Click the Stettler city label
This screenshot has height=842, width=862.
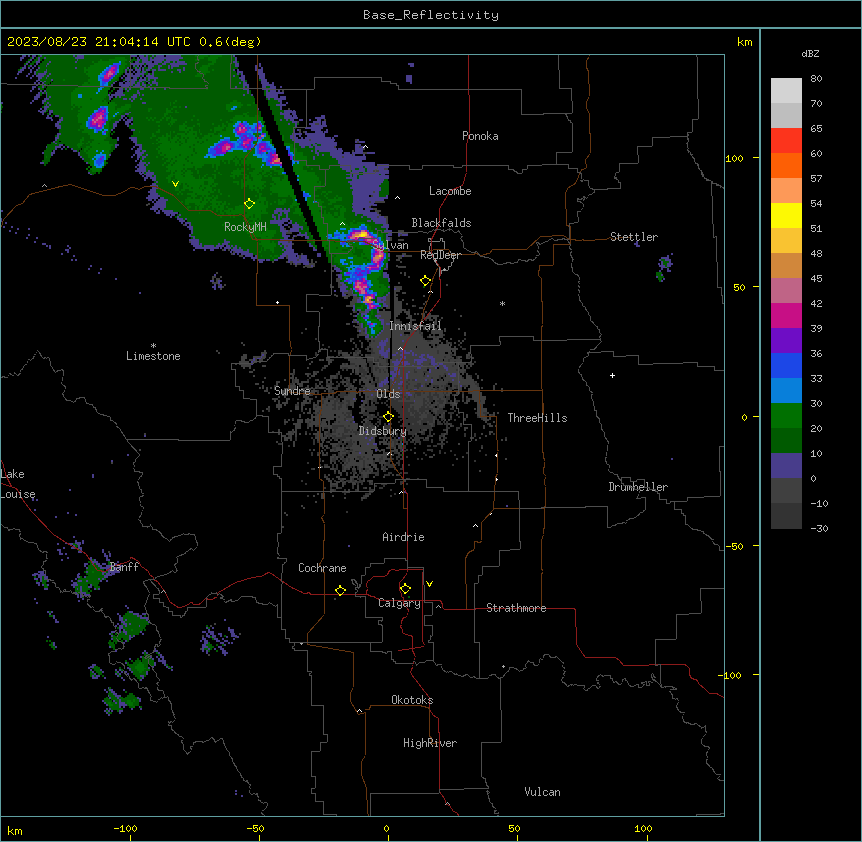[634, 237]
